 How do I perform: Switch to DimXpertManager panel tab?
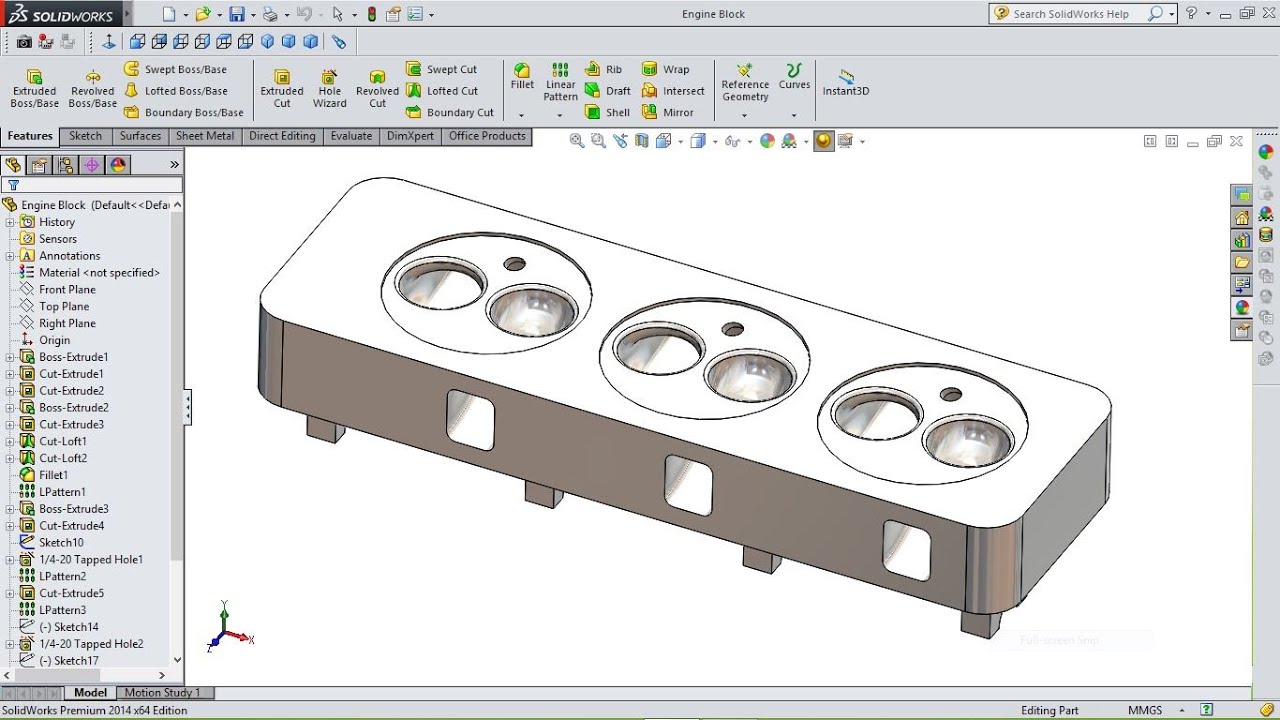click(x=91, y=165)
